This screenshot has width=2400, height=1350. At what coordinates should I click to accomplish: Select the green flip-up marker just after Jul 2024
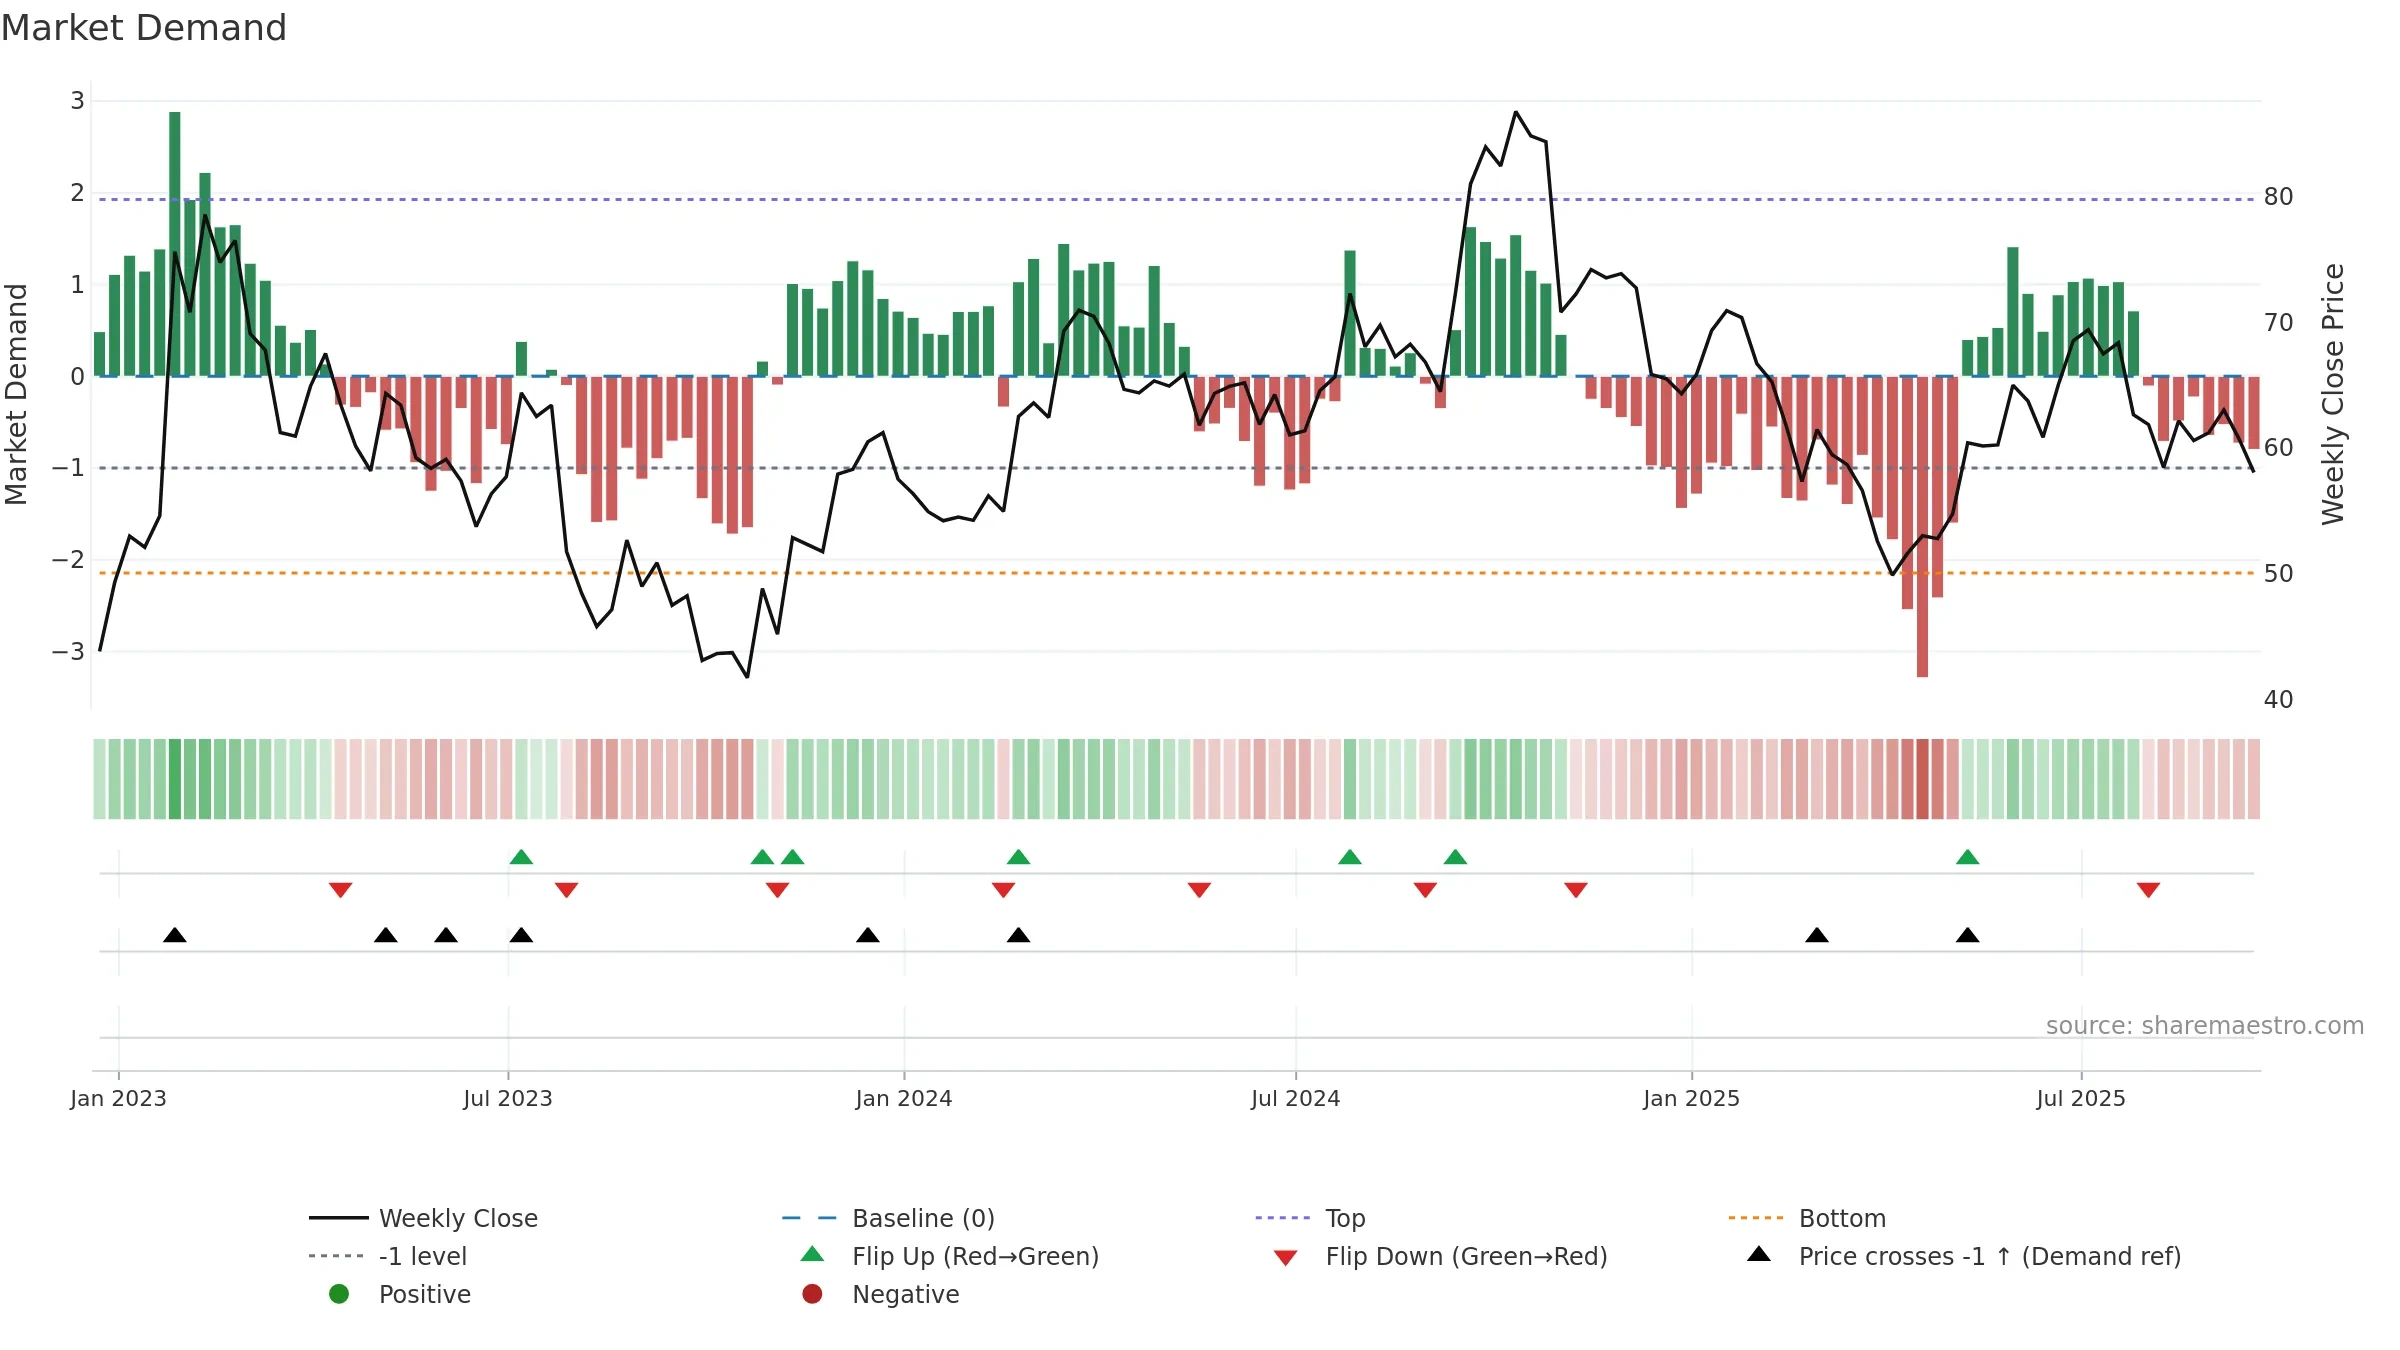[1350, 857]
